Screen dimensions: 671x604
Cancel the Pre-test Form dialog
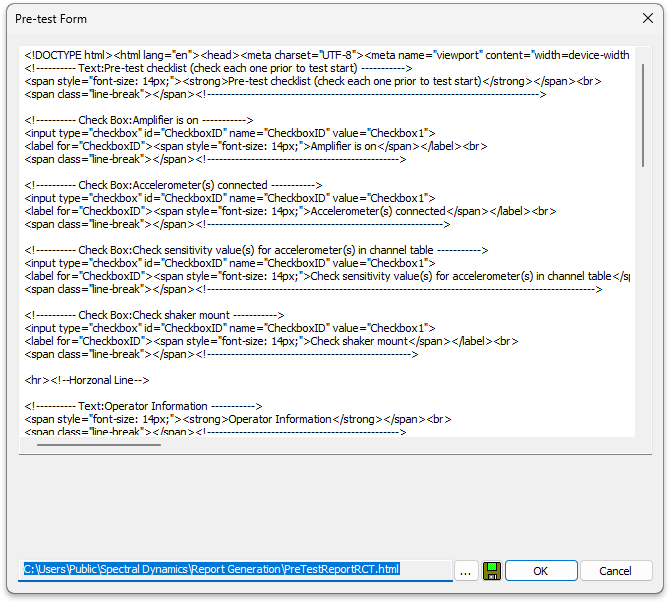pyautogui.click(x=615, y=571)
